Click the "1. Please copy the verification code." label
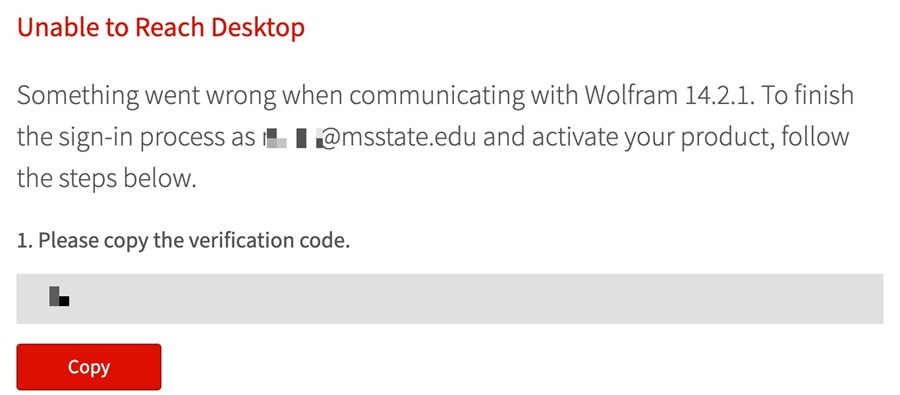Screen dimensions: 900x395 pyautogui.click(x=183, y=241)
